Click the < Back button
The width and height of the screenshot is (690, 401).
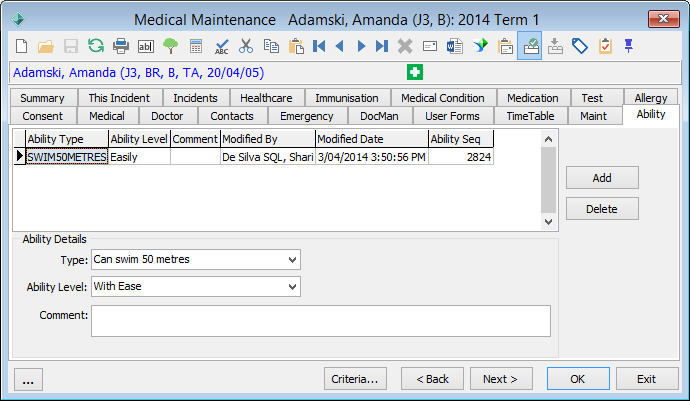tap(432, 379)
